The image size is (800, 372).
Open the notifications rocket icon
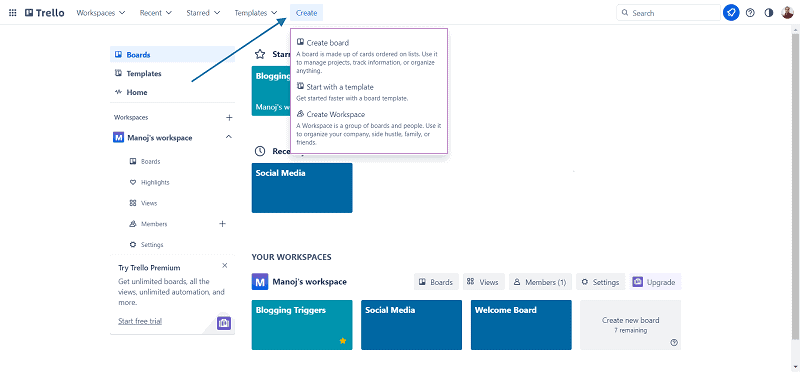(x=731, y=13)
